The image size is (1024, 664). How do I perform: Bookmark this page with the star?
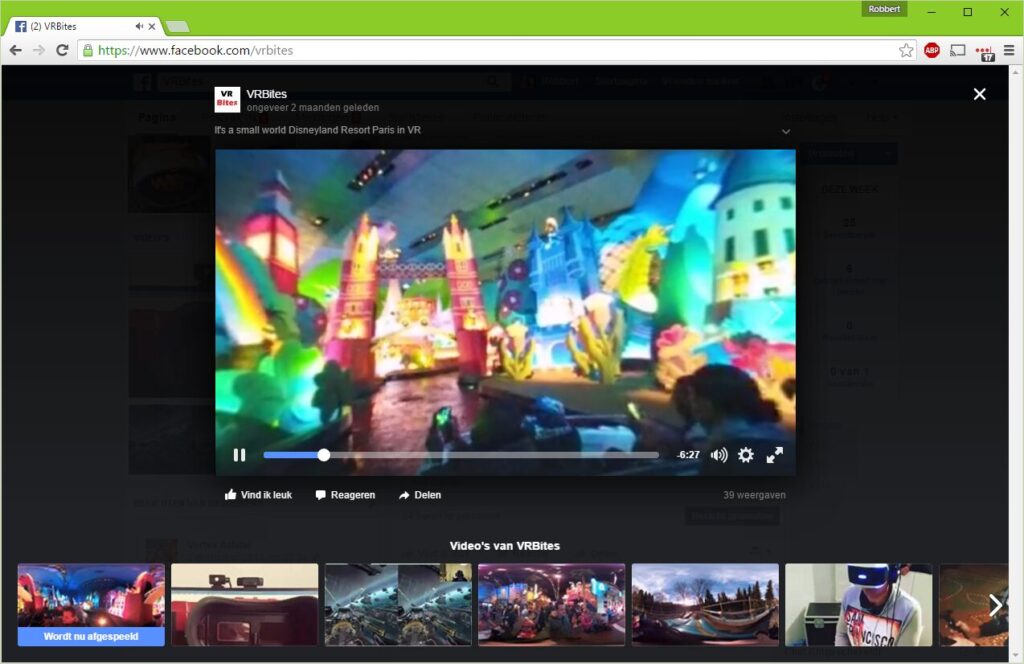coord(906,50)
